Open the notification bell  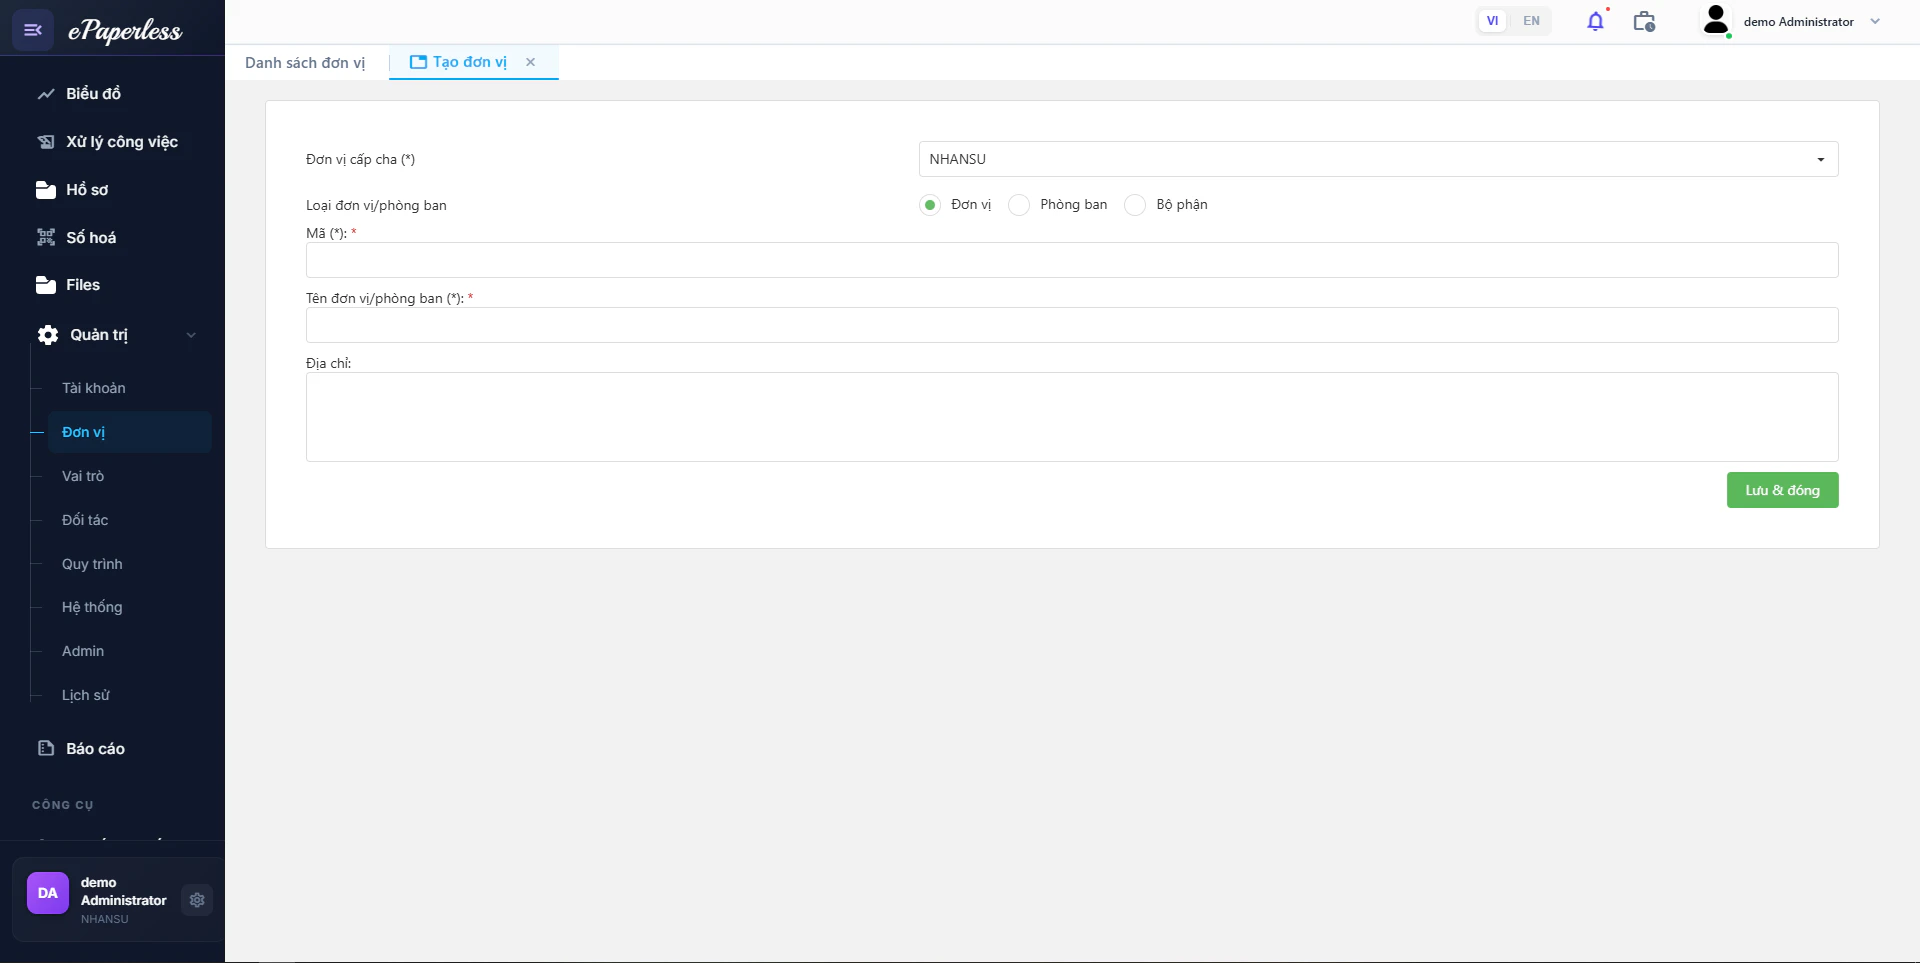pyautogui.click(x=1596, y=21)
